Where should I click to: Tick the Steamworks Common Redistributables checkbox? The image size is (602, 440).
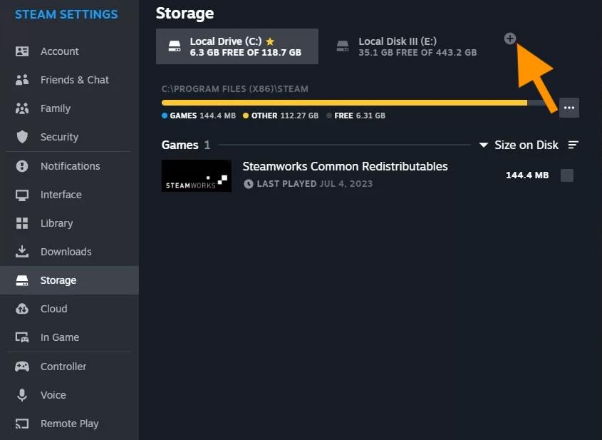point(567,176)
